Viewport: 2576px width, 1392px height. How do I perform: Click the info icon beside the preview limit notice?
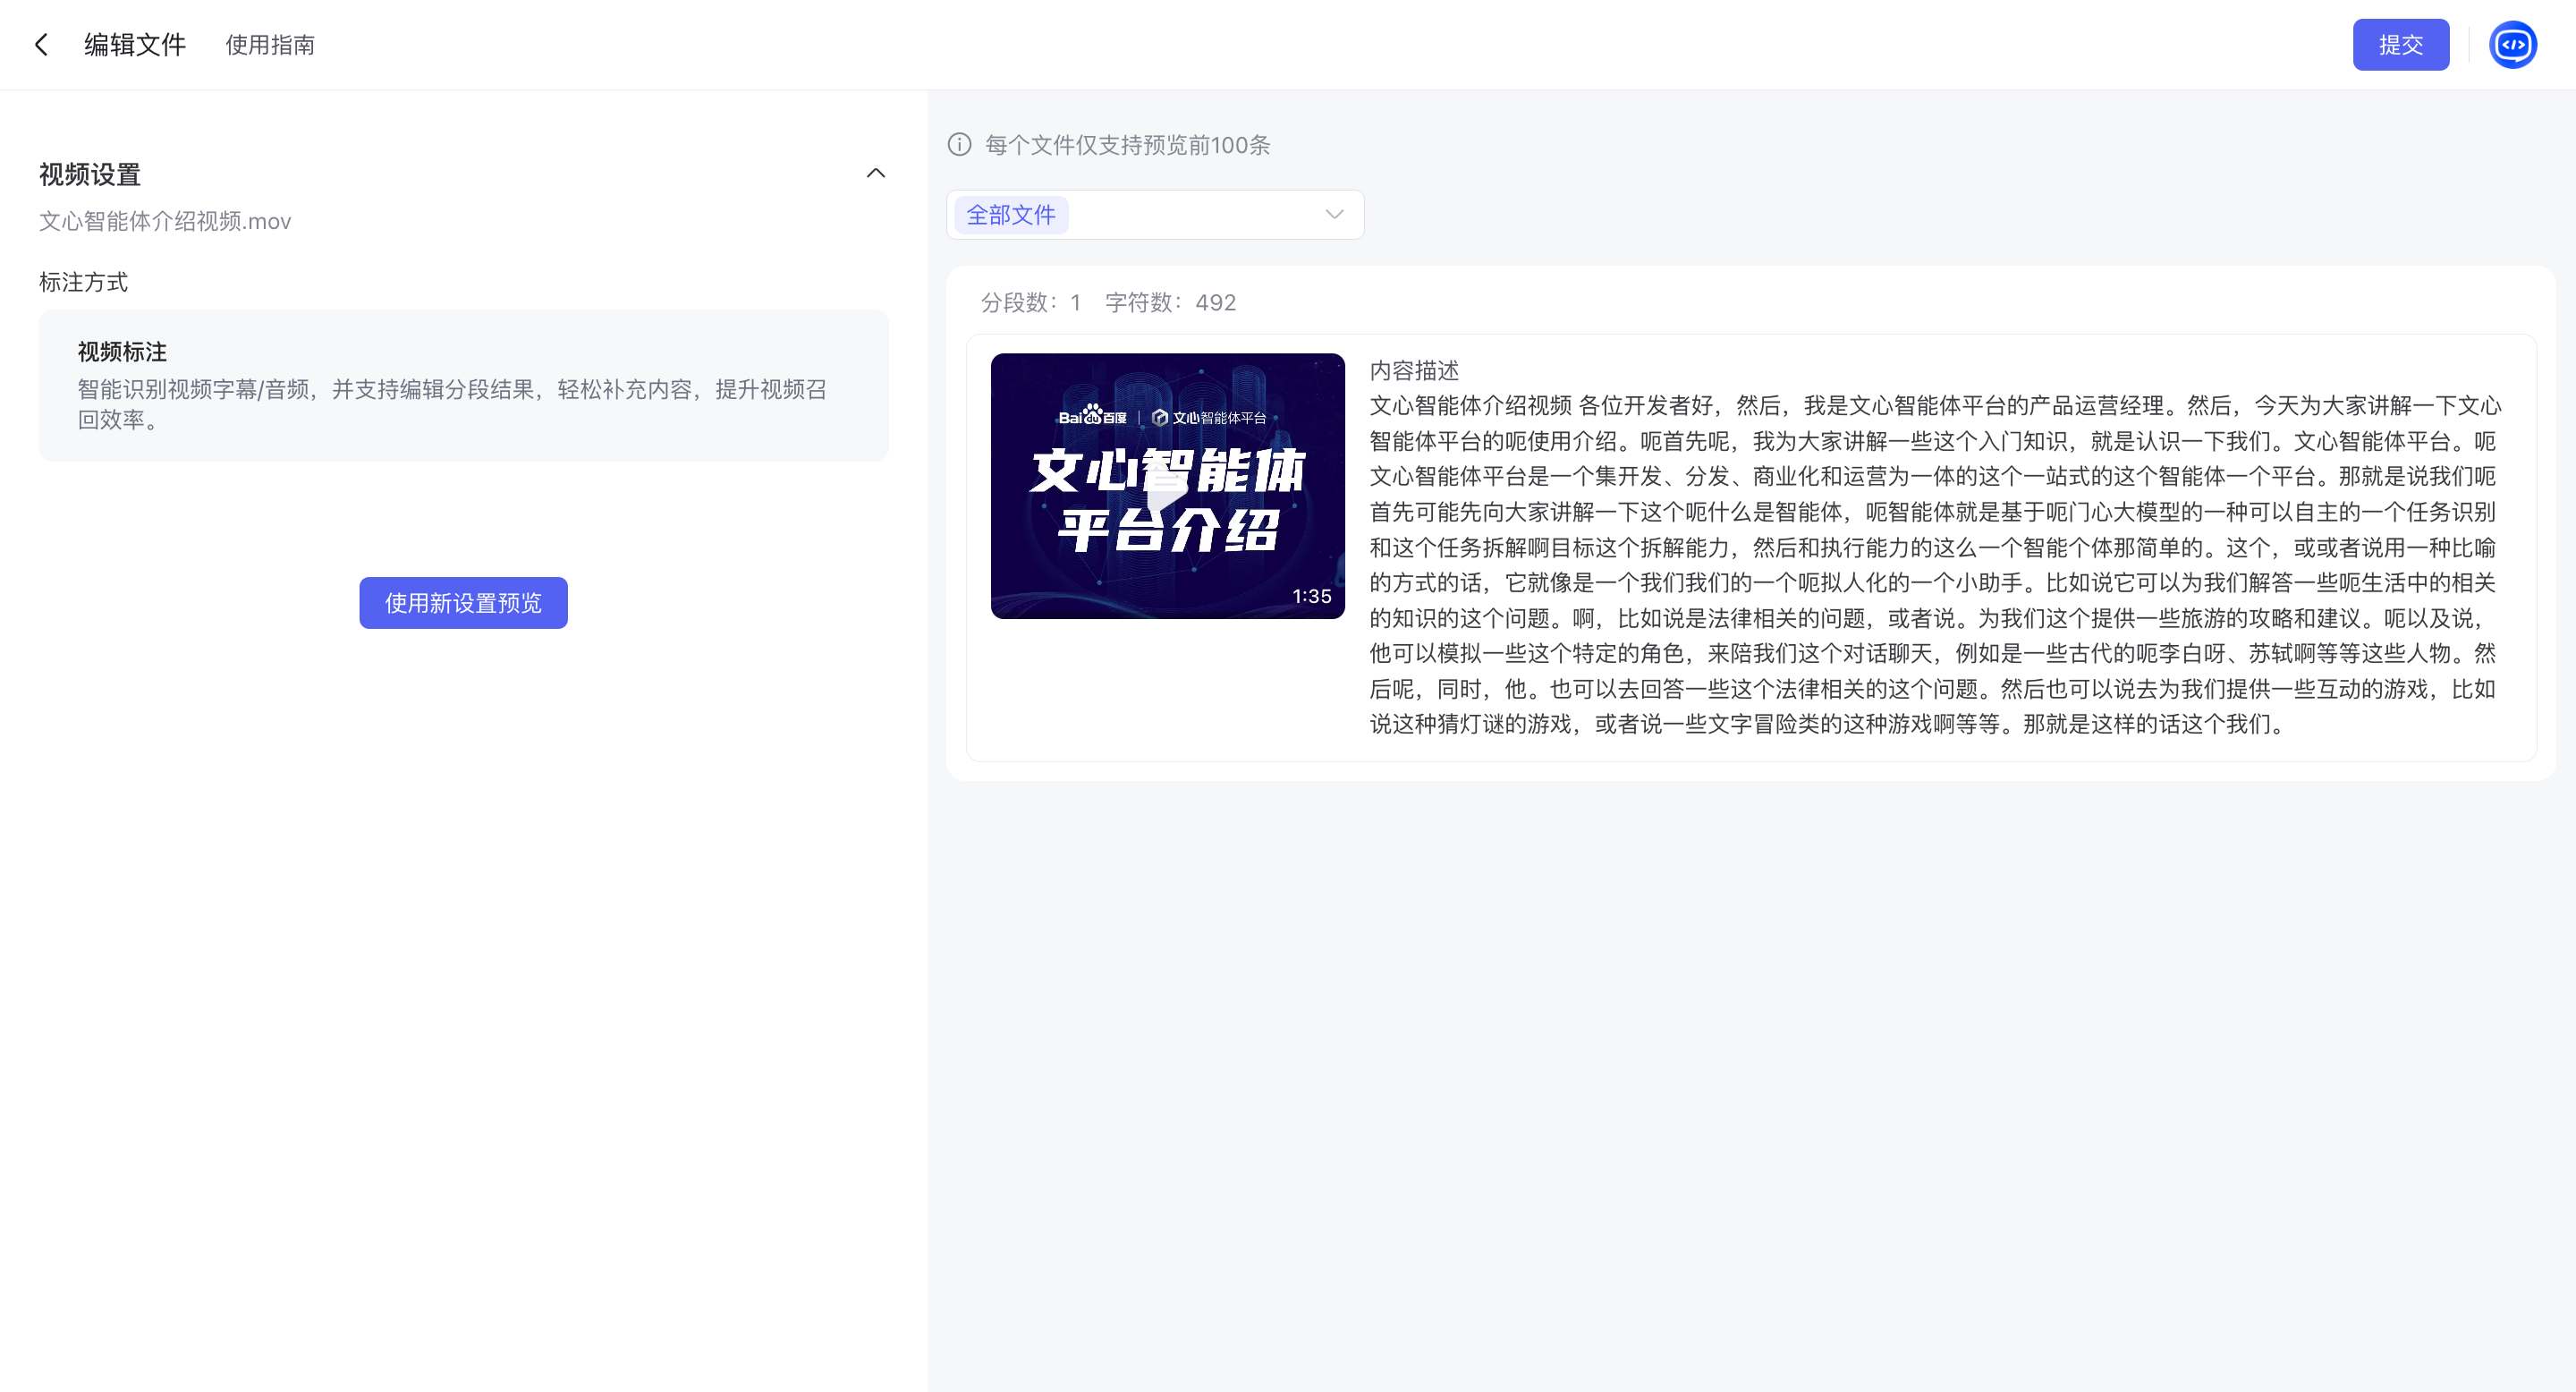tap(959, 145)
